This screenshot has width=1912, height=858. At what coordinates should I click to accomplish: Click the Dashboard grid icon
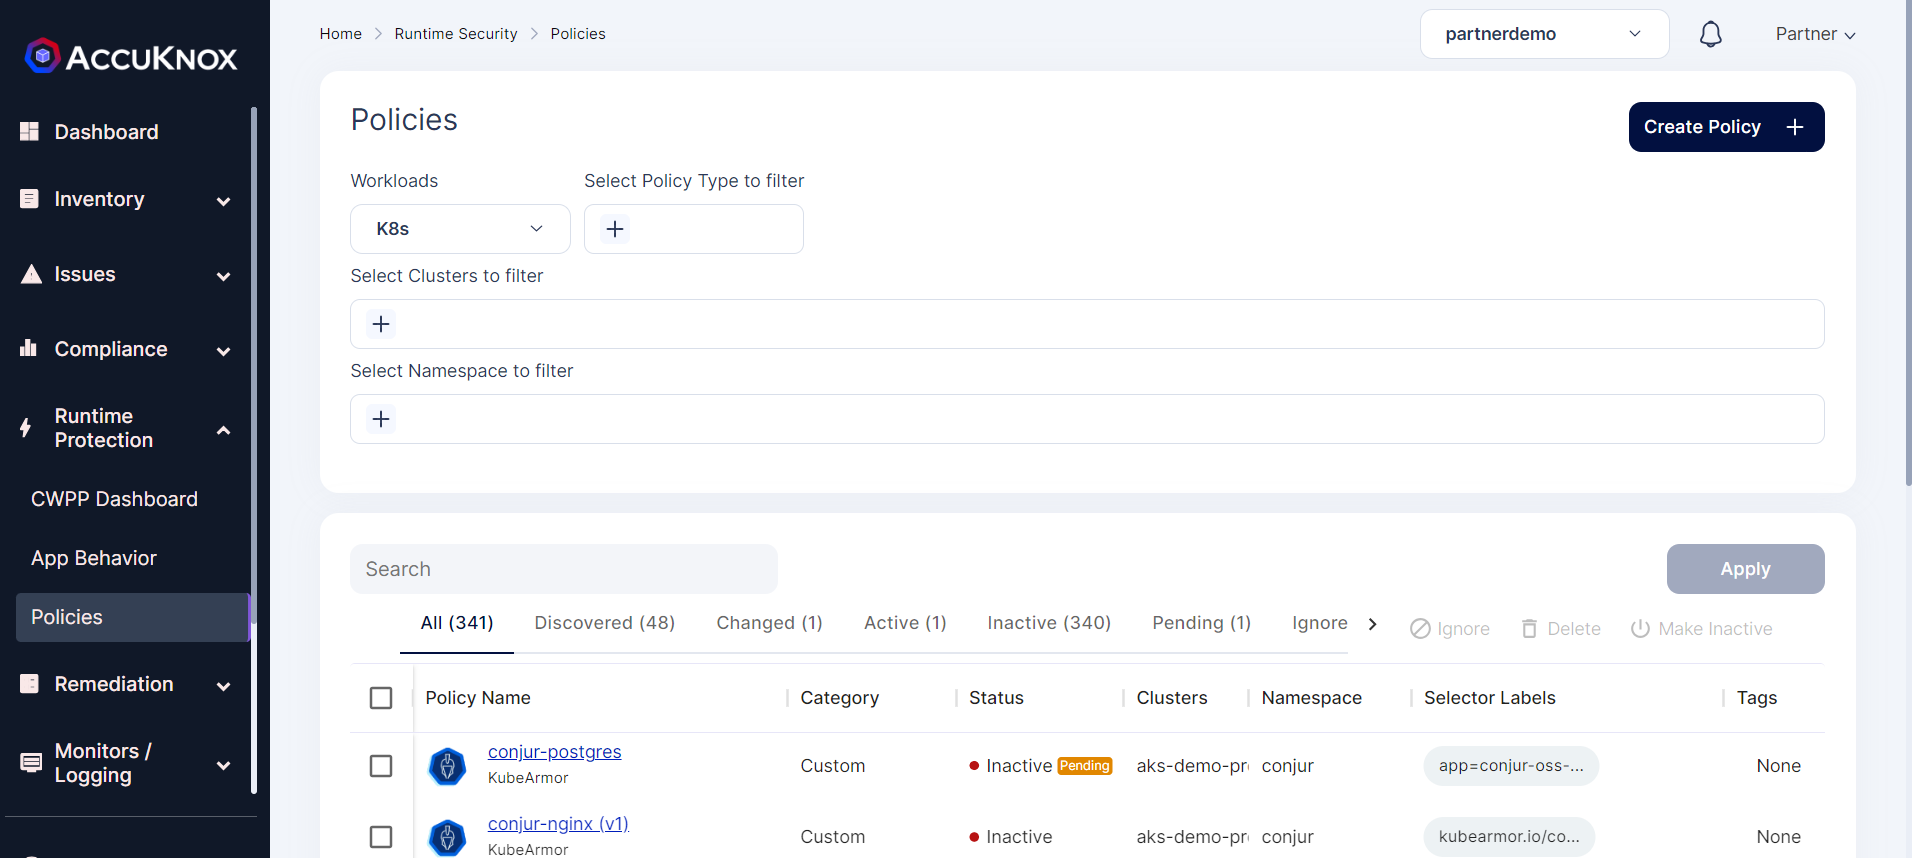pyautogui.click(x=30, y=131)
